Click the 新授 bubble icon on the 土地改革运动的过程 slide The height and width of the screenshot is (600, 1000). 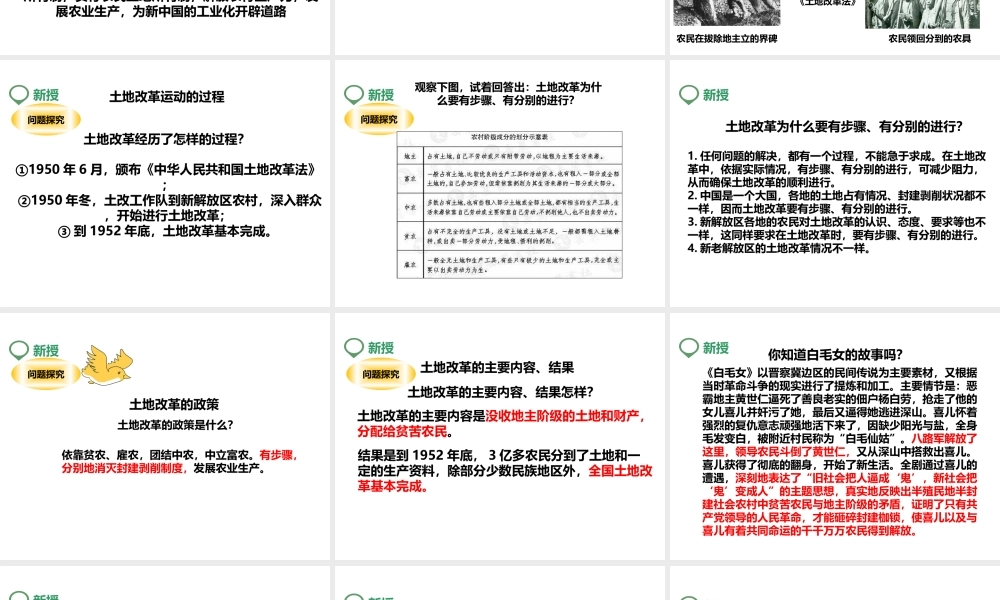(19, 94)
